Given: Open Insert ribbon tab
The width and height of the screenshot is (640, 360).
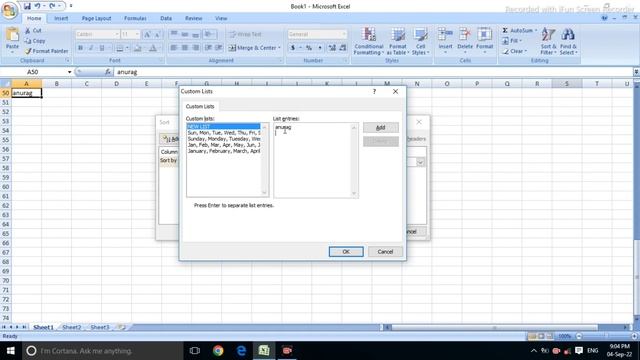Looking at the screenshot, I should coord(61,18).
